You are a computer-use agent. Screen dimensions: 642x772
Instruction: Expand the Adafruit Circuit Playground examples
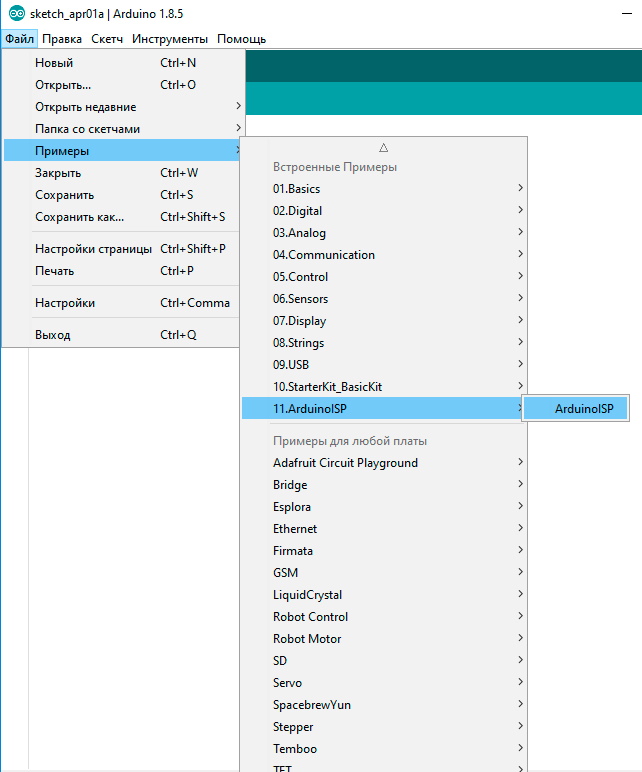[346, 463]
